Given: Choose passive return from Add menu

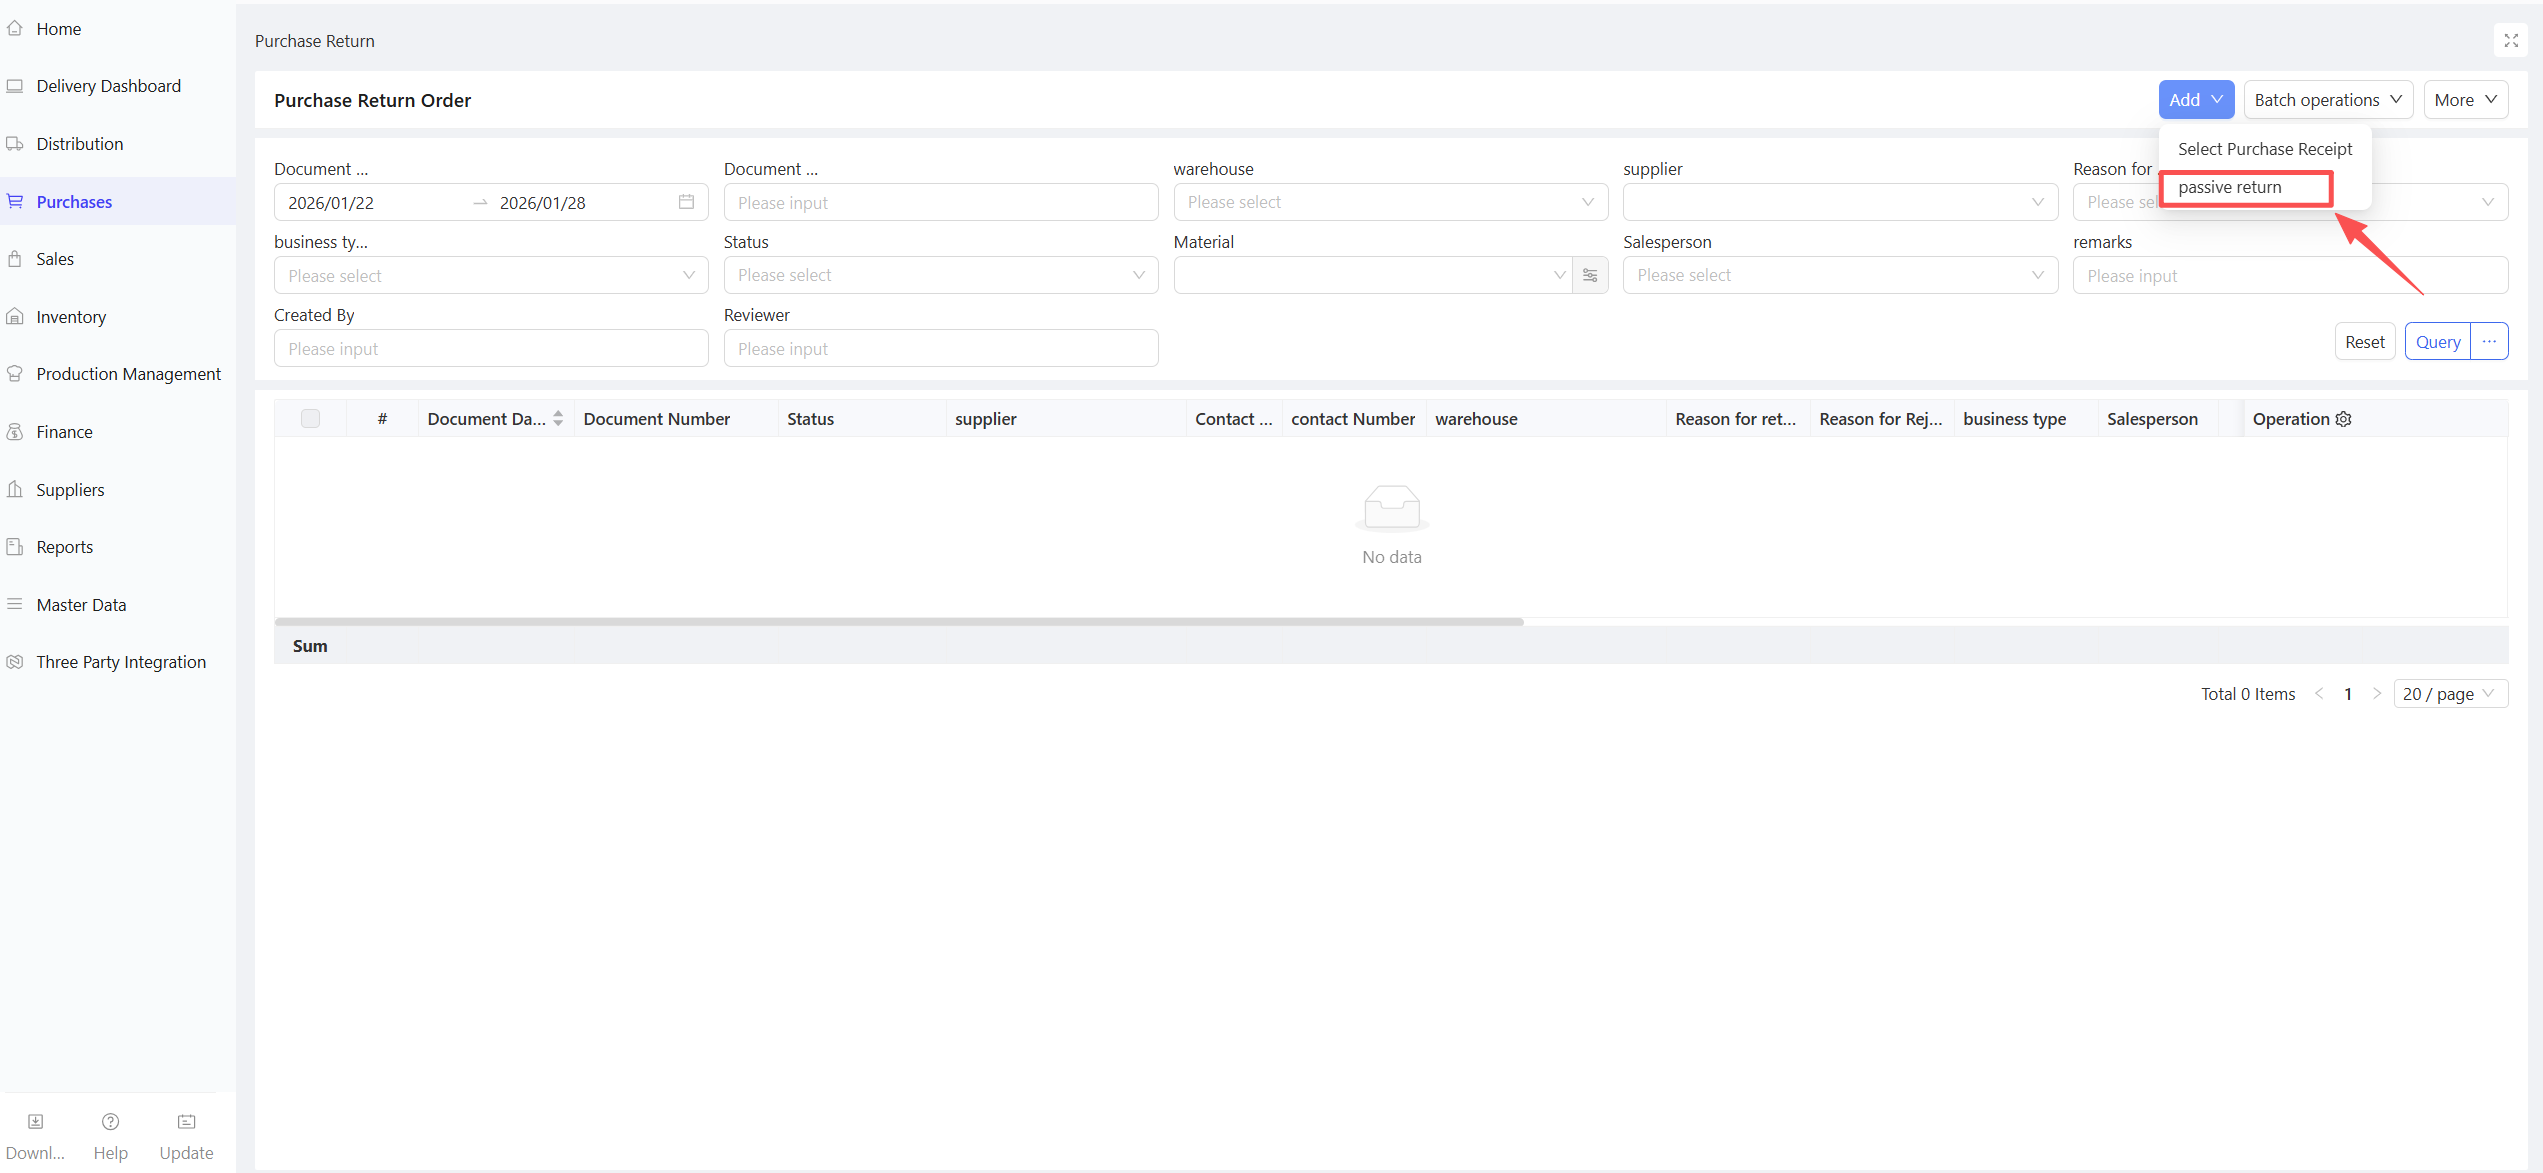Looking at the screenshot, I should pos(2230,188).
